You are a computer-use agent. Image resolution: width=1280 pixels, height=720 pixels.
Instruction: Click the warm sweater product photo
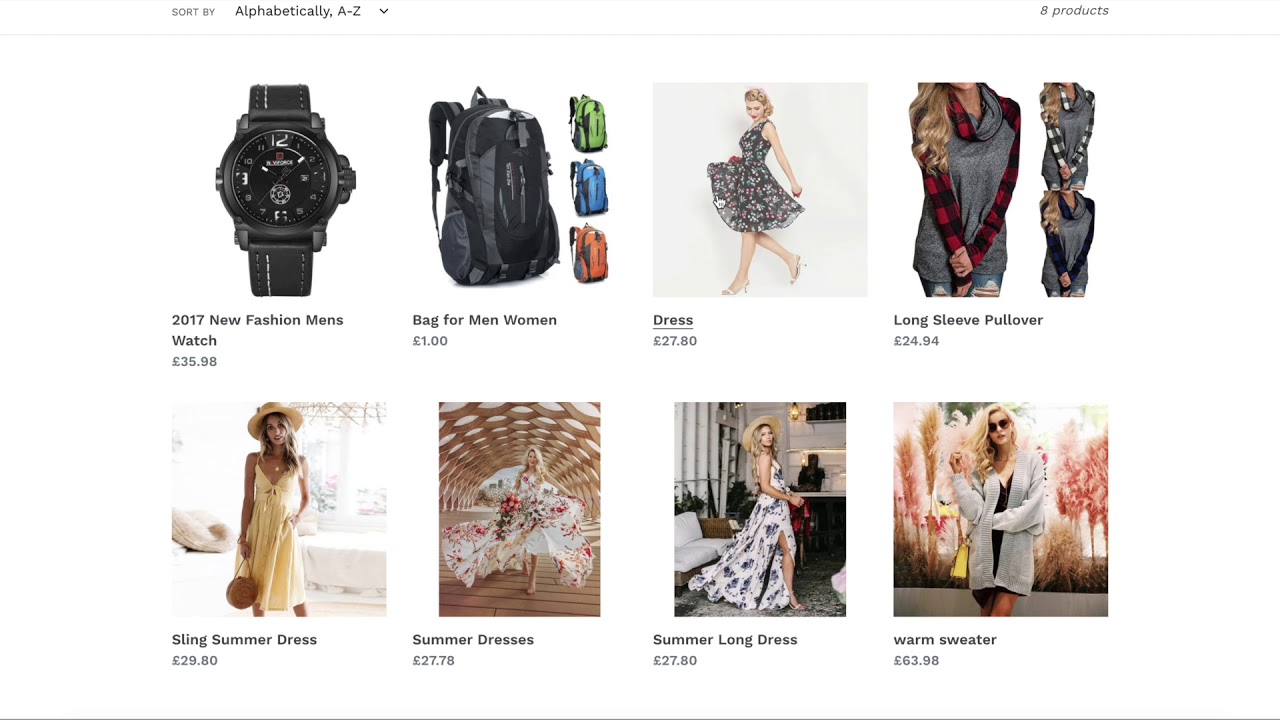click(1000, 509)
